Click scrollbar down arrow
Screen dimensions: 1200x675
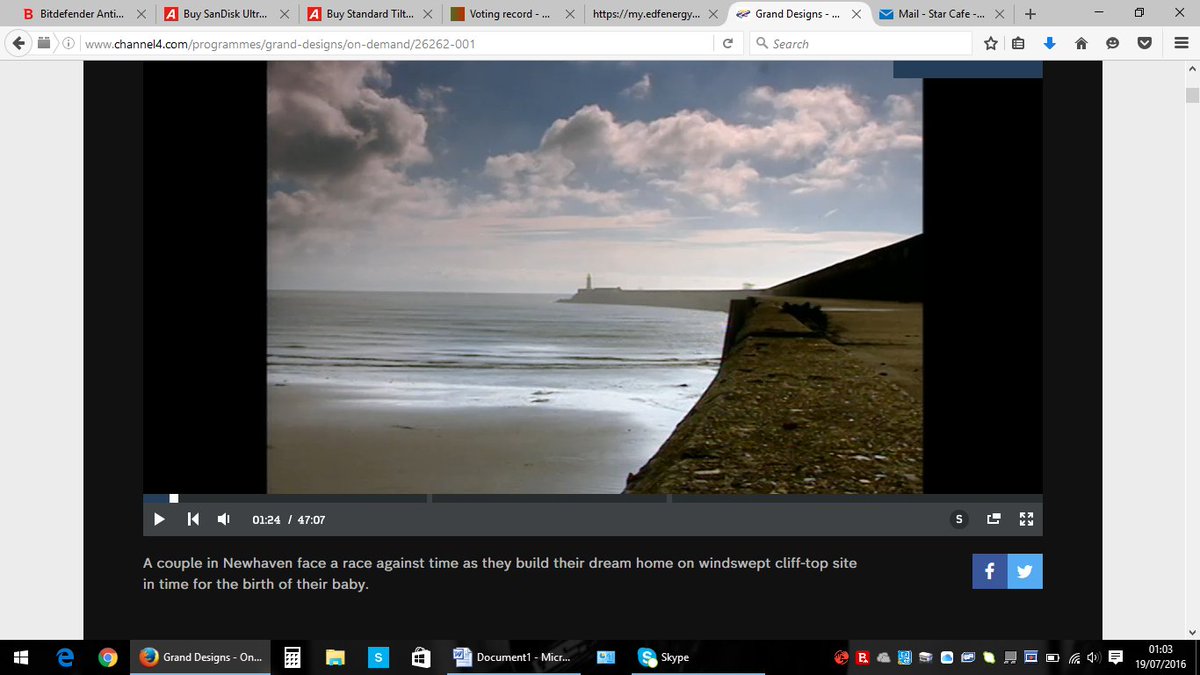point(1191,631)
